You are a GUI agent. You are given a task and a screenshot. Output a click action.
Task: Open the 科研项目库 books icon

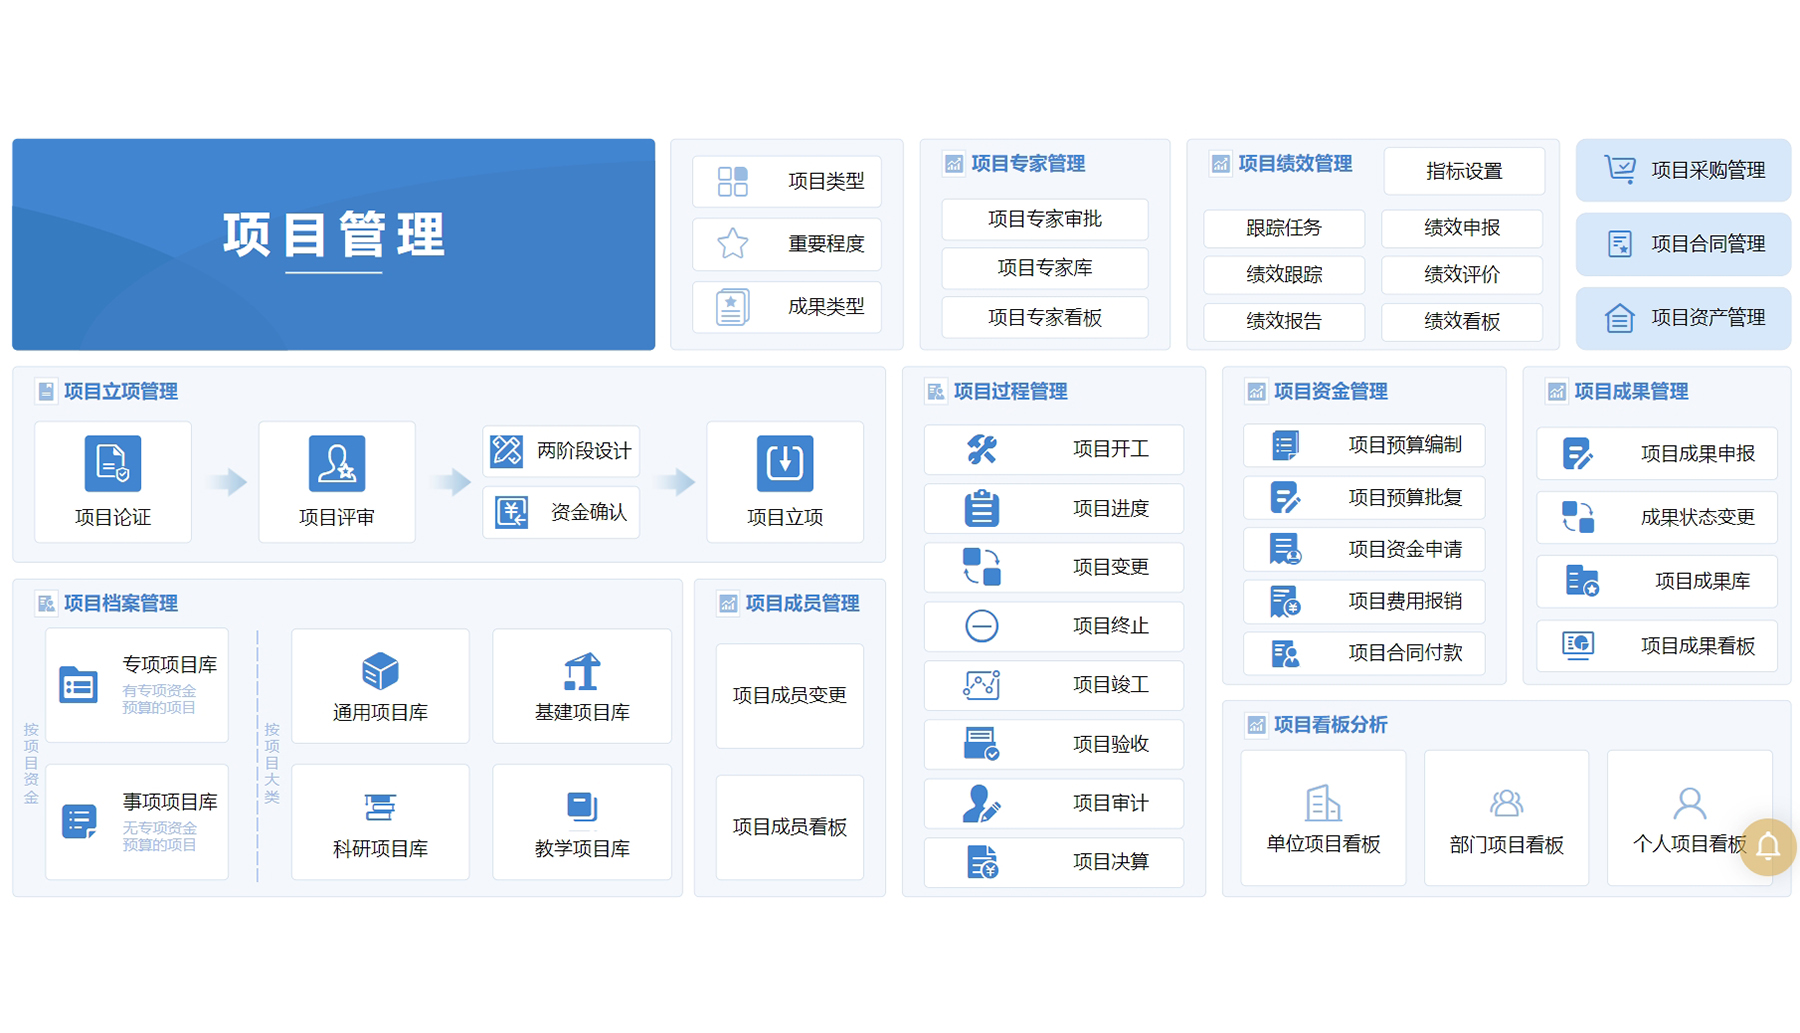[x=380, y=807]
